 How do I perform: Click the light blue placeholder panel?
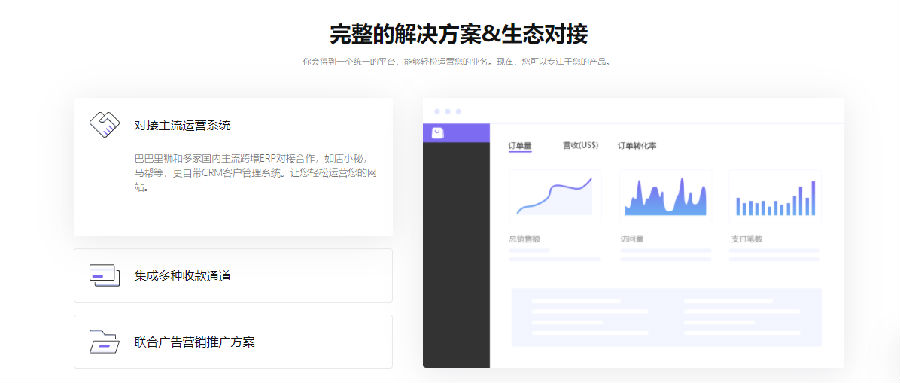(x=666, y=318)
